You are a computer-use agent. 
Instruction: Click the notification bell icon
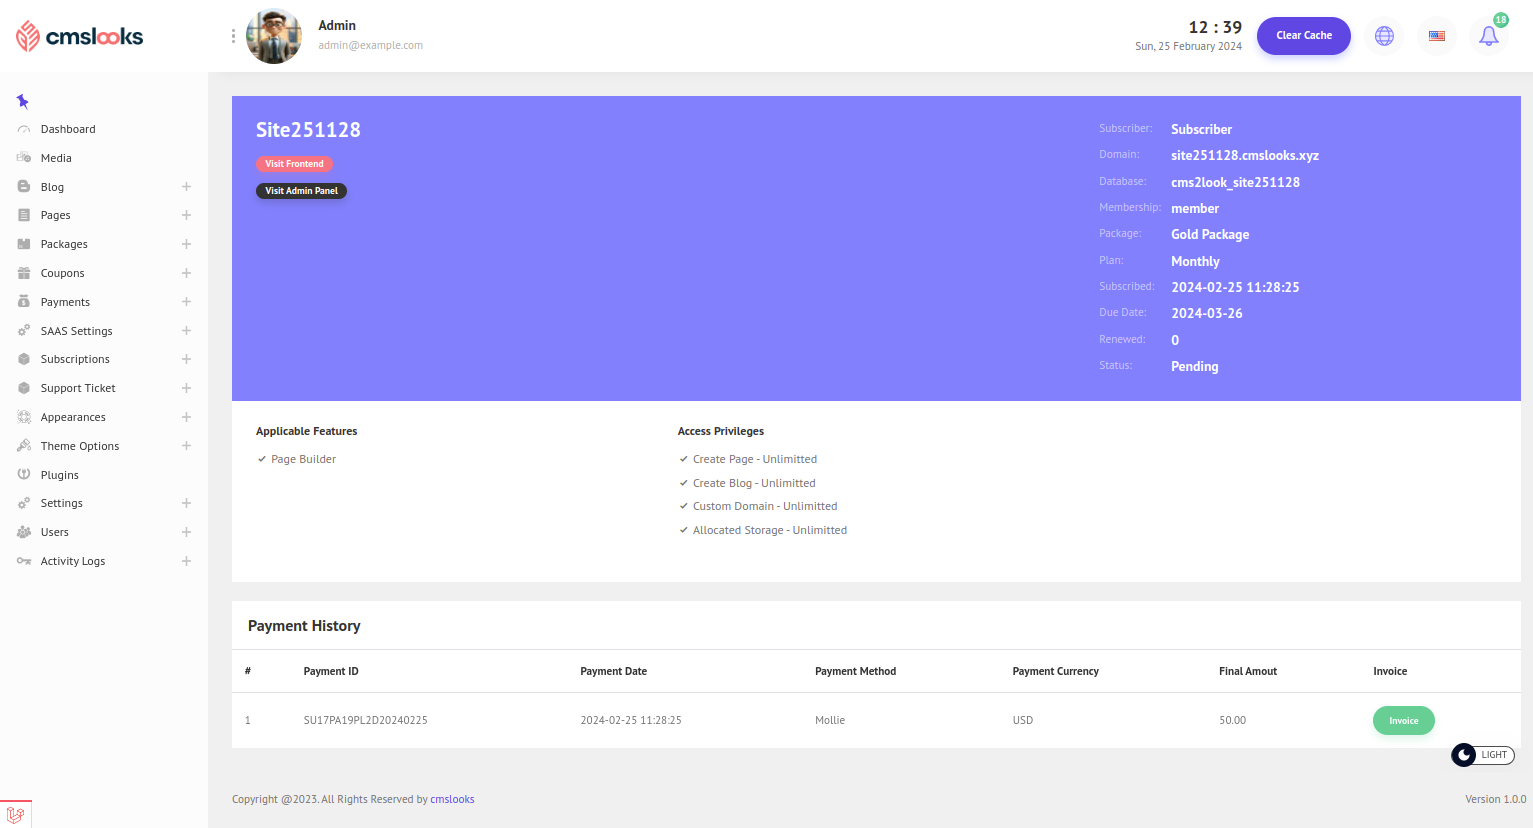(1488, 36)
